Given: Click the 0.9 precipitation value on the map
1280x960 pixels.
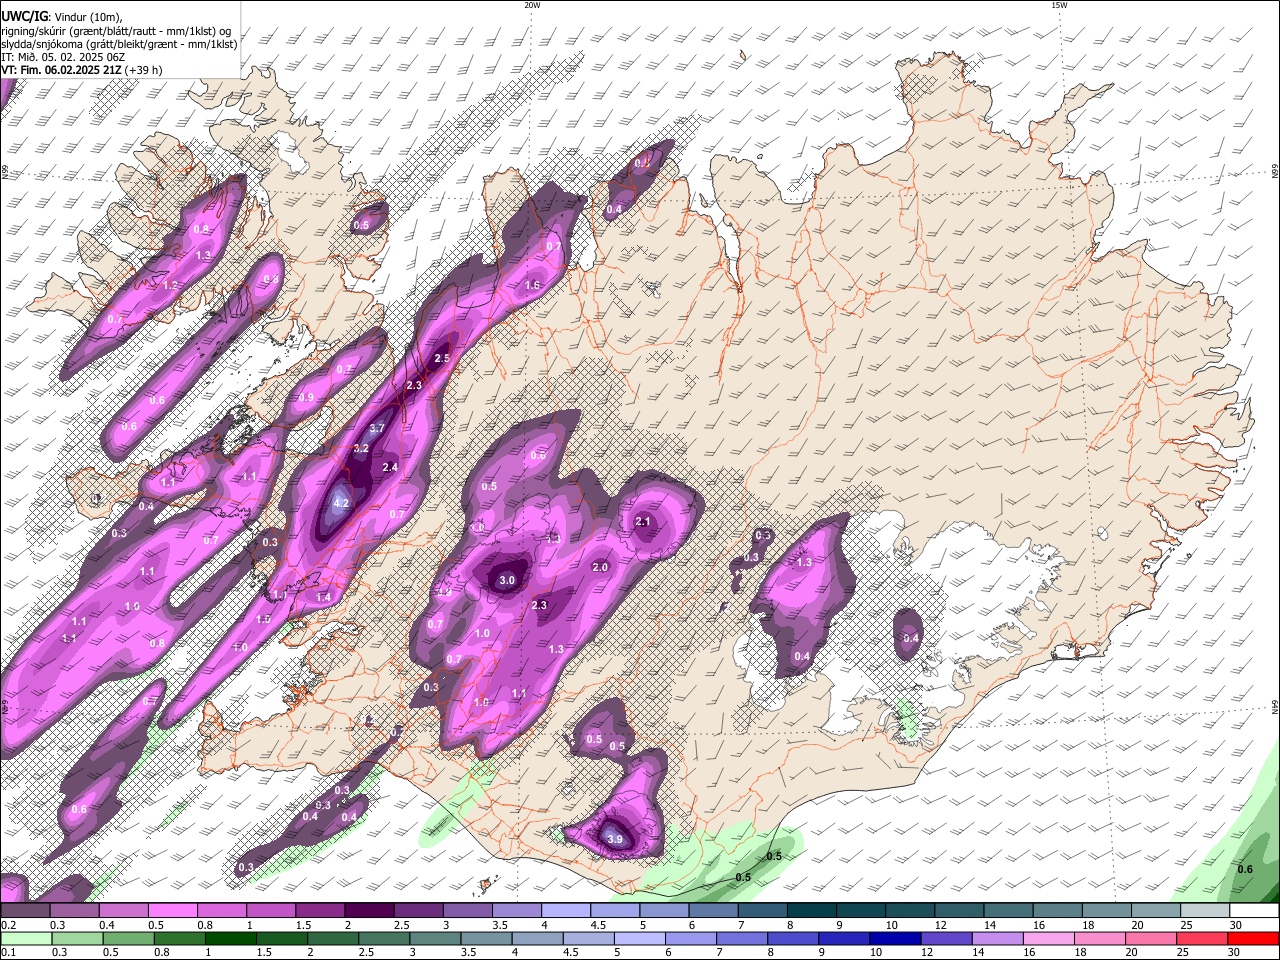Looking at the screenshot, I should click(x=306, y=397).
